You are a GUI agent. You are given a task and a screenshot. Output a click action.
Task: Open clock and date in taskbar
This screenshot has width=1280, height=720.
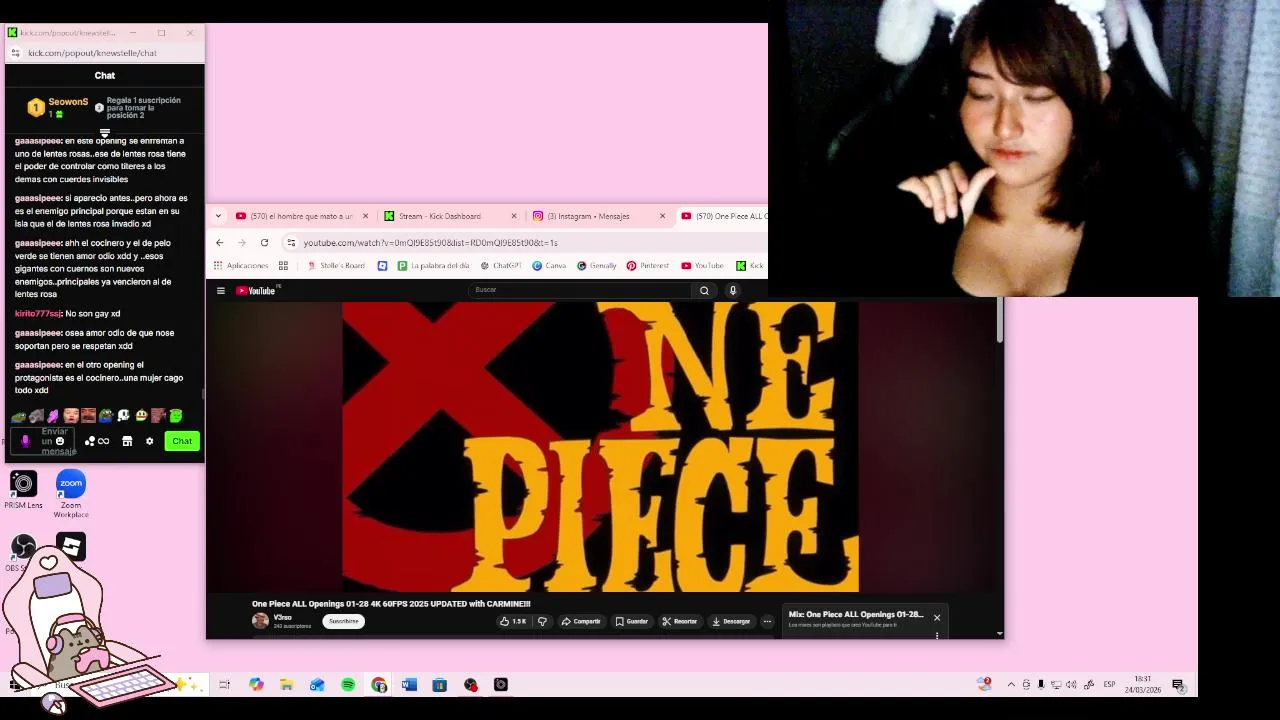point(1143,685)
